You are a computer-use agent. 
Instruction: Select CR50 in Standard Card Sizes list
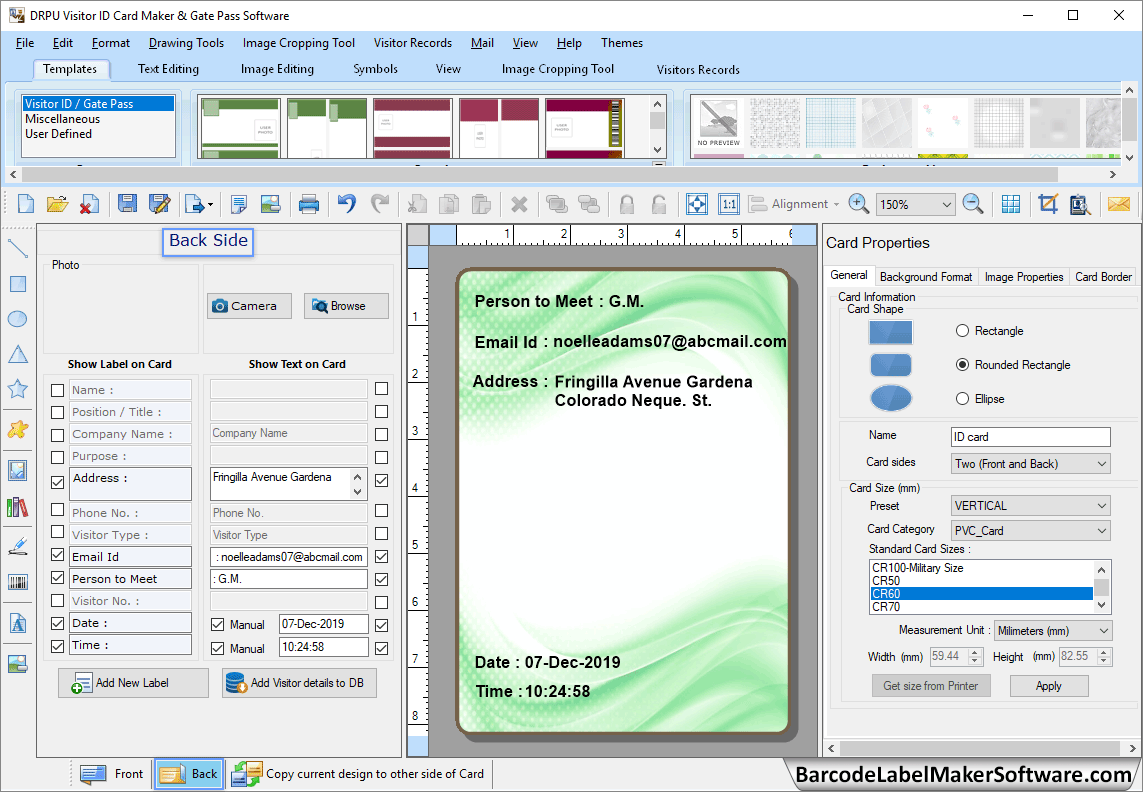[x=981, y=581]
